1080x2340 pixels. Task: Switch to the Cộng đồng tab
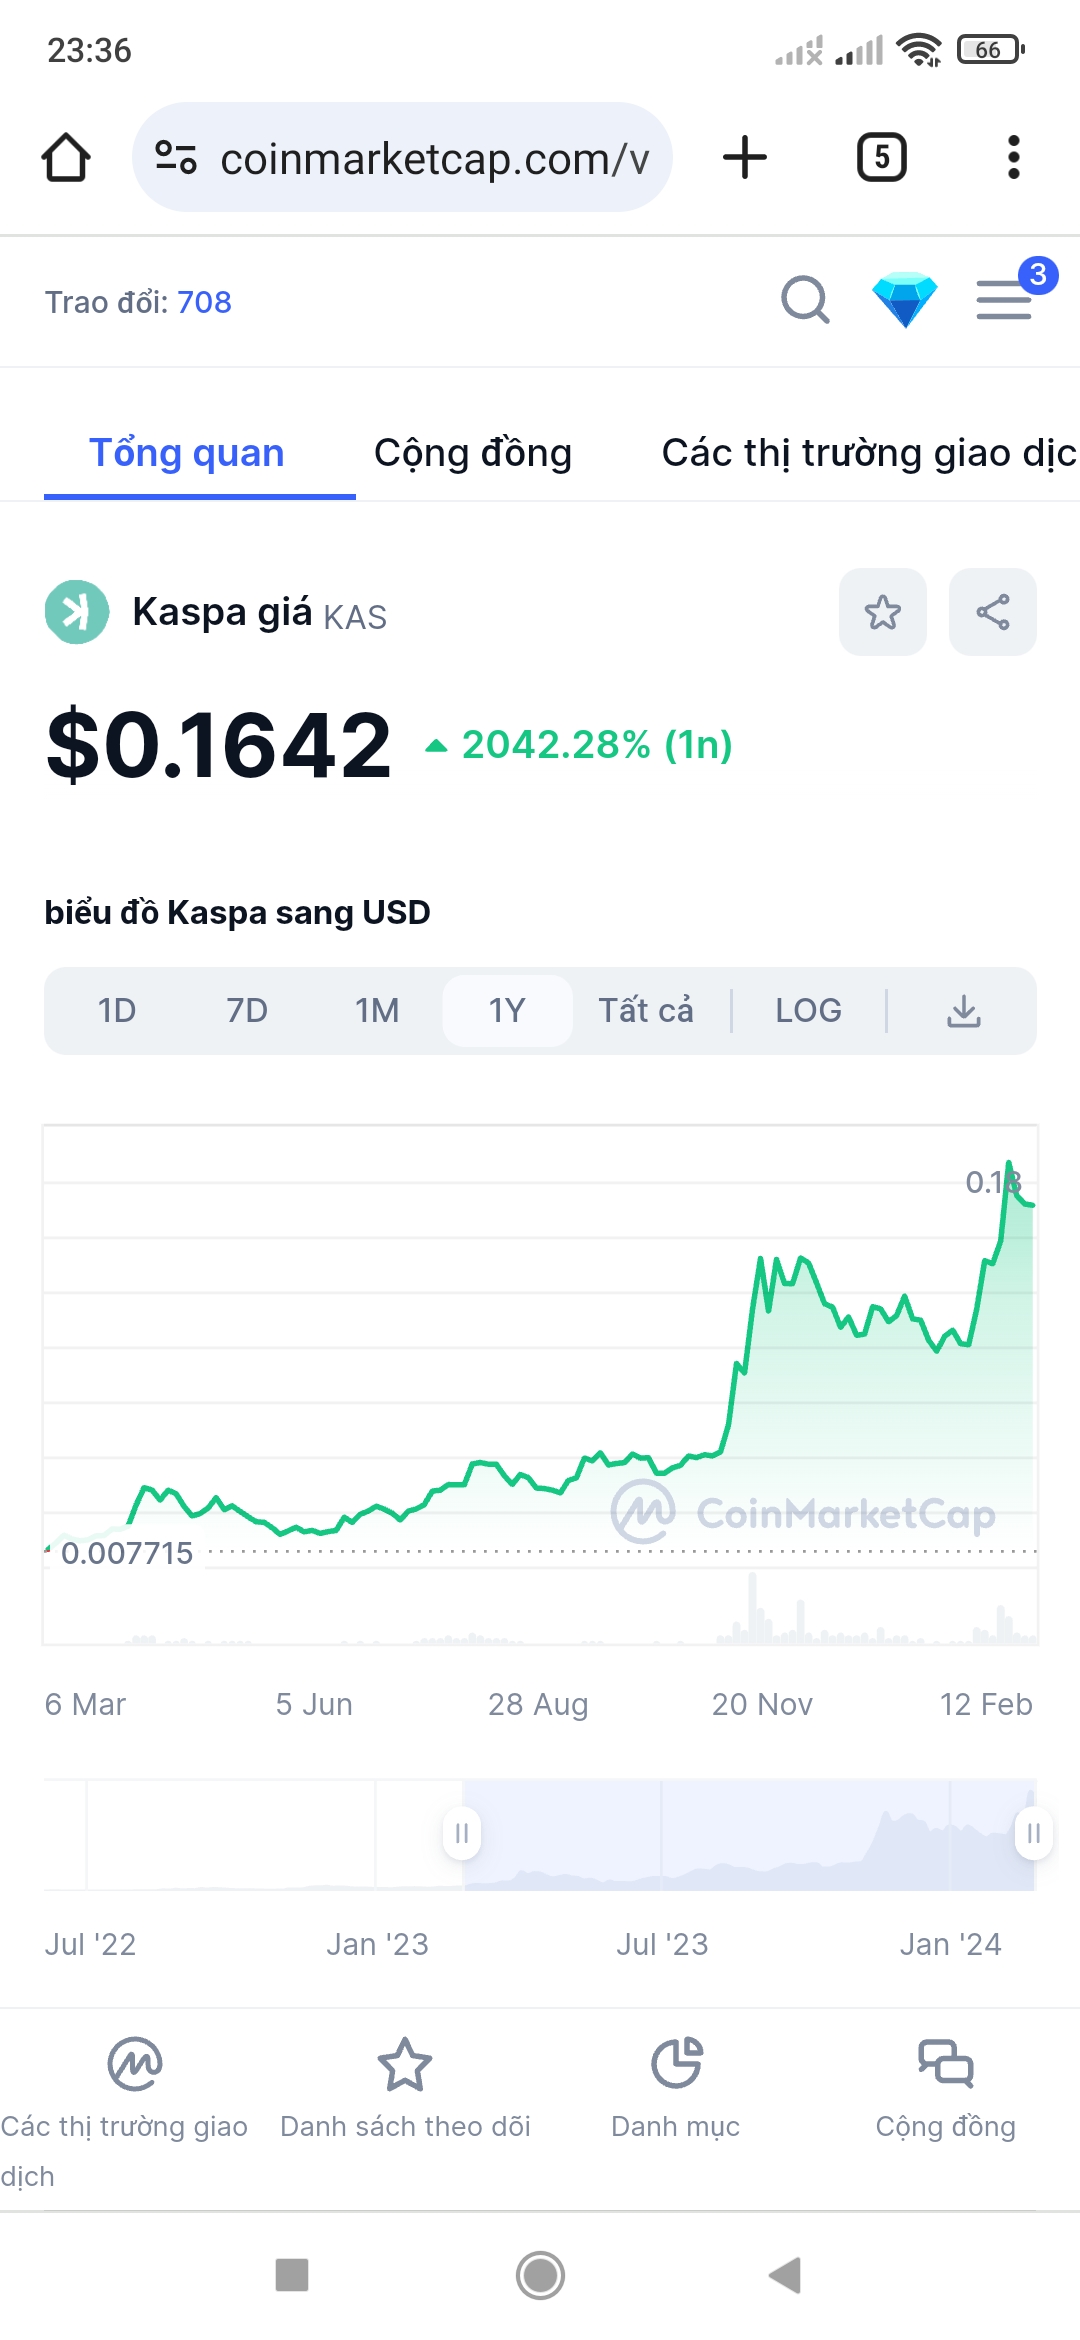(473, 453)
